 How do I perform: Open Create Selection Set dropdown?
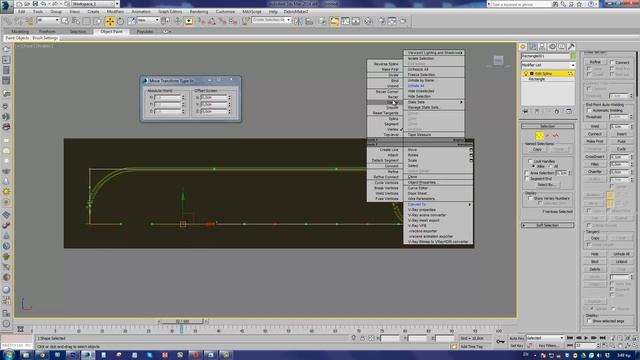point(271,20)
